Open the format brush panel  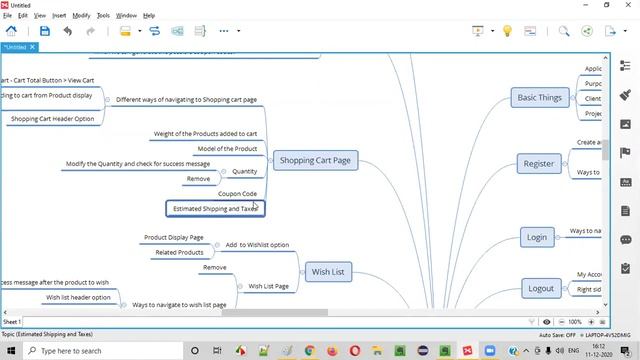point(625,95)
